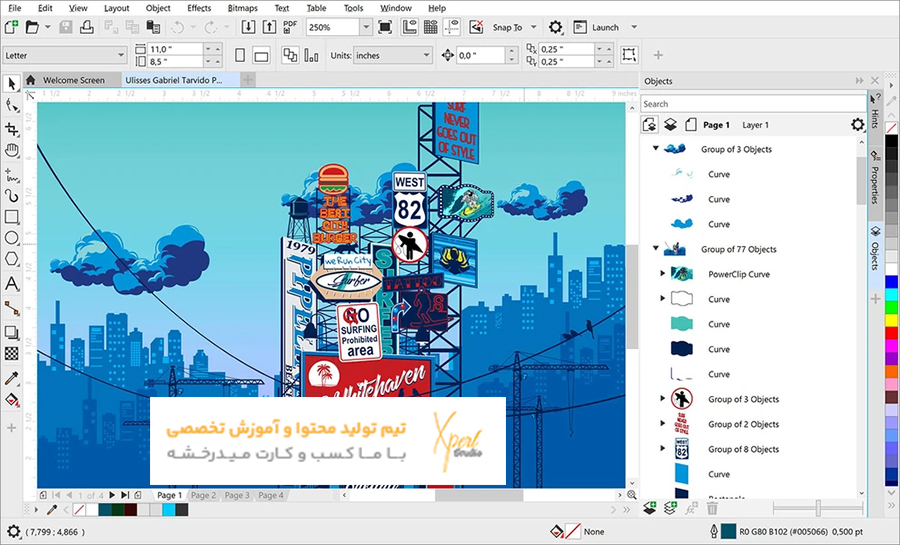This screenshot has height=545, width=900.
Task: Select the Pan hand tool
Action: [x=11, y=150]
